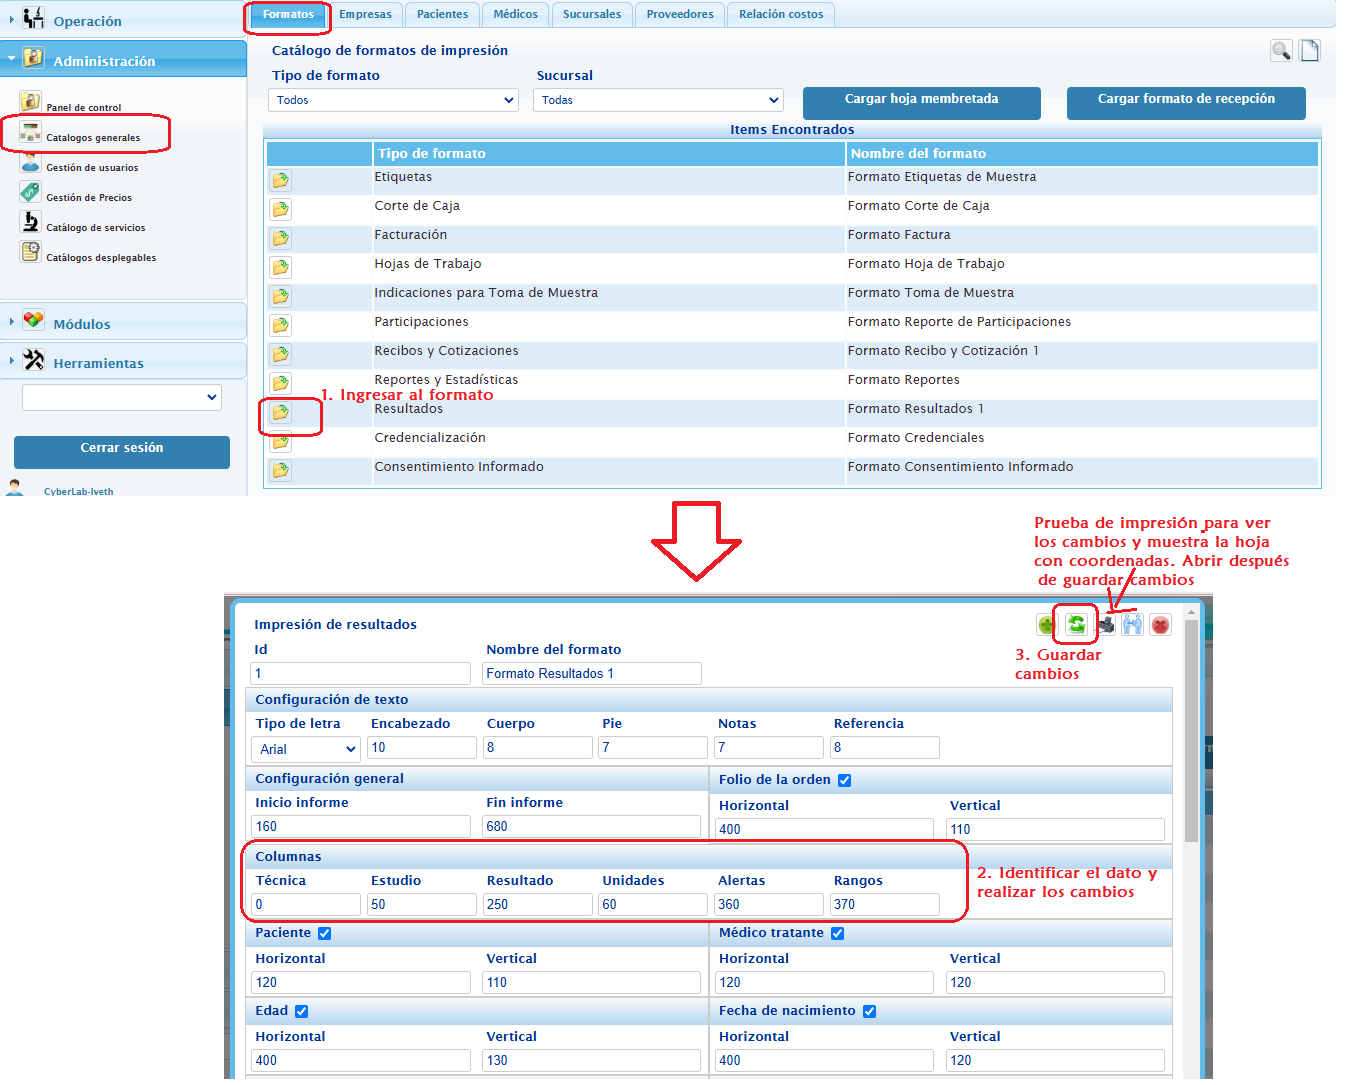Image resolution: width=1349 pixels, height=1085 pixels.
Task: Click the Gestión de Precios tag icon
Action: pos(31,192)
